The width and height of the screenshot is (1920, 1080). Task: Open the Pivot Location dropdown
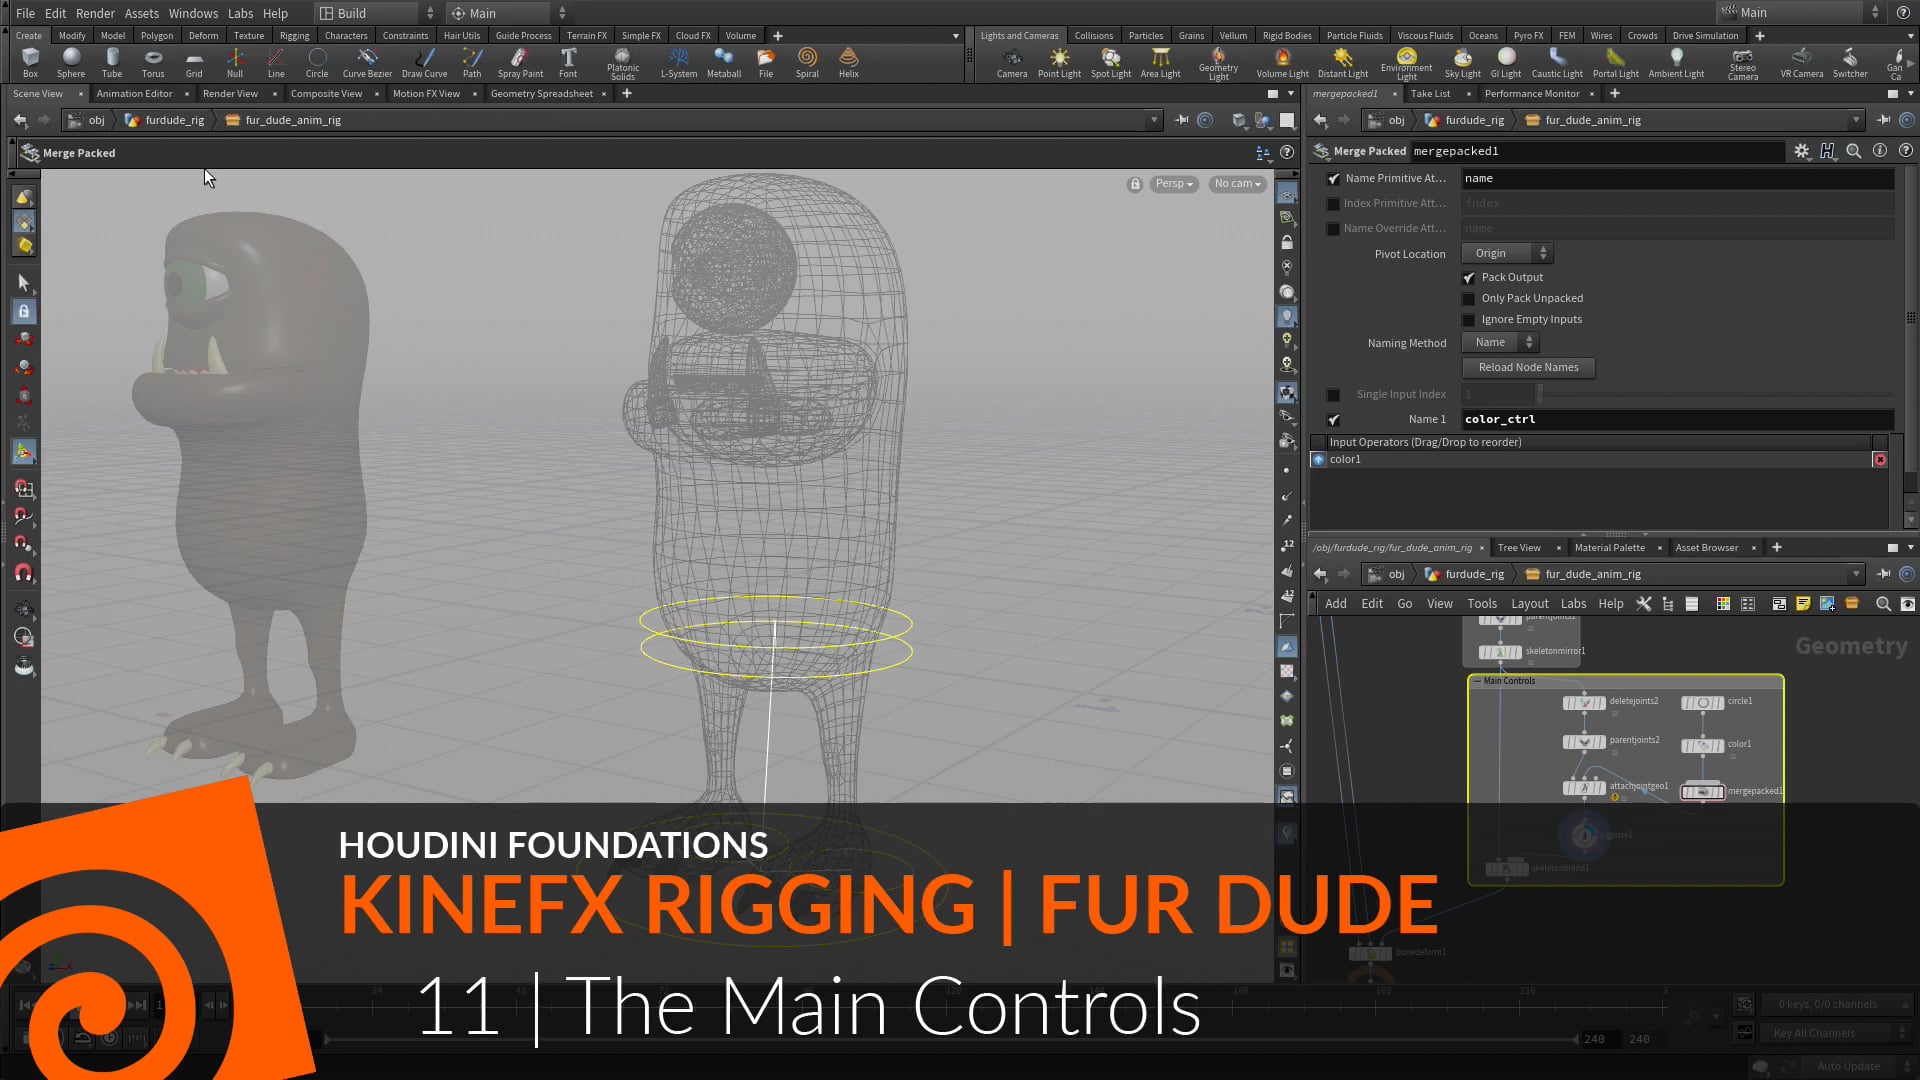1505,253
